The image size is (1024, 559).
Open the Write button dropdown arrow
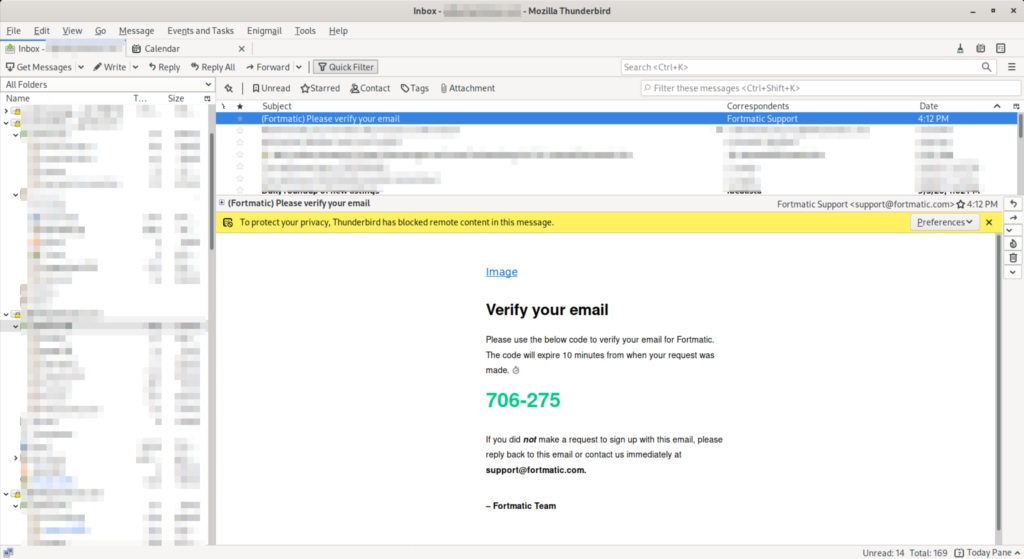(135, 67)
